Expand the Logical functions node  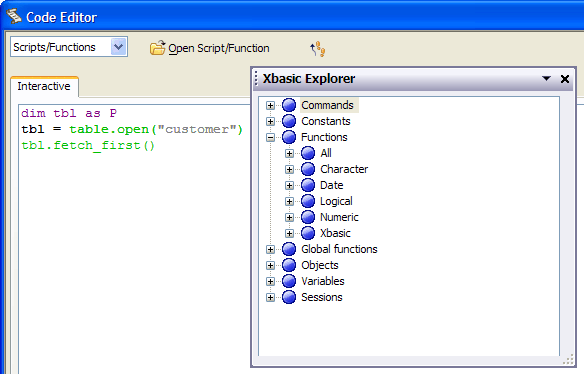pos(289,202)
